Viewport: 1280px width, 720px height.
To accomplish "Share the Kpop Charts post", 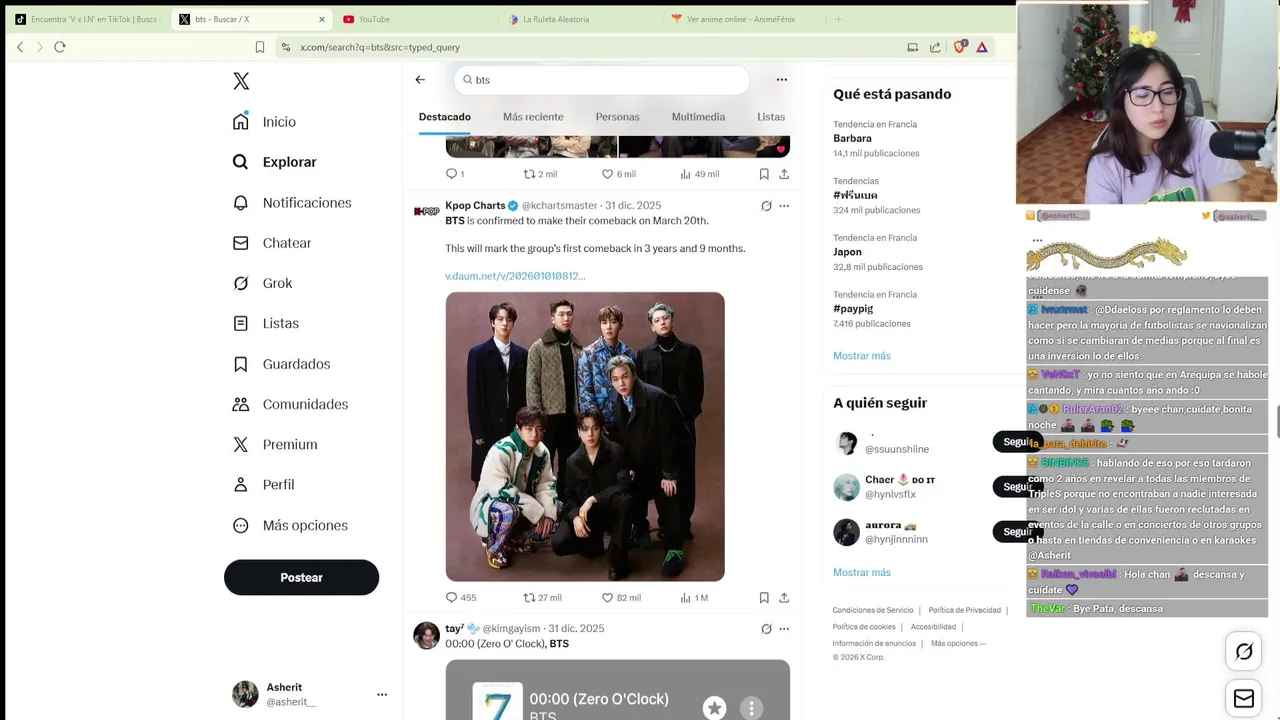I will pyautogui.click(x=784, y=598).
